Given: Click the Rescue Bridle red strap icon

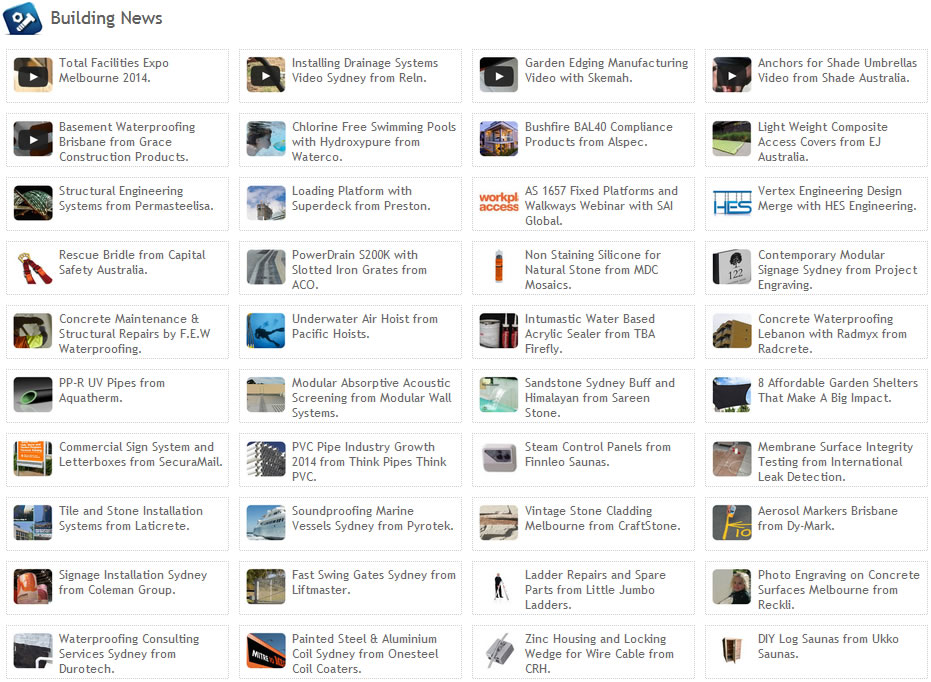Looking at the screenshot, I should [33, 267].
